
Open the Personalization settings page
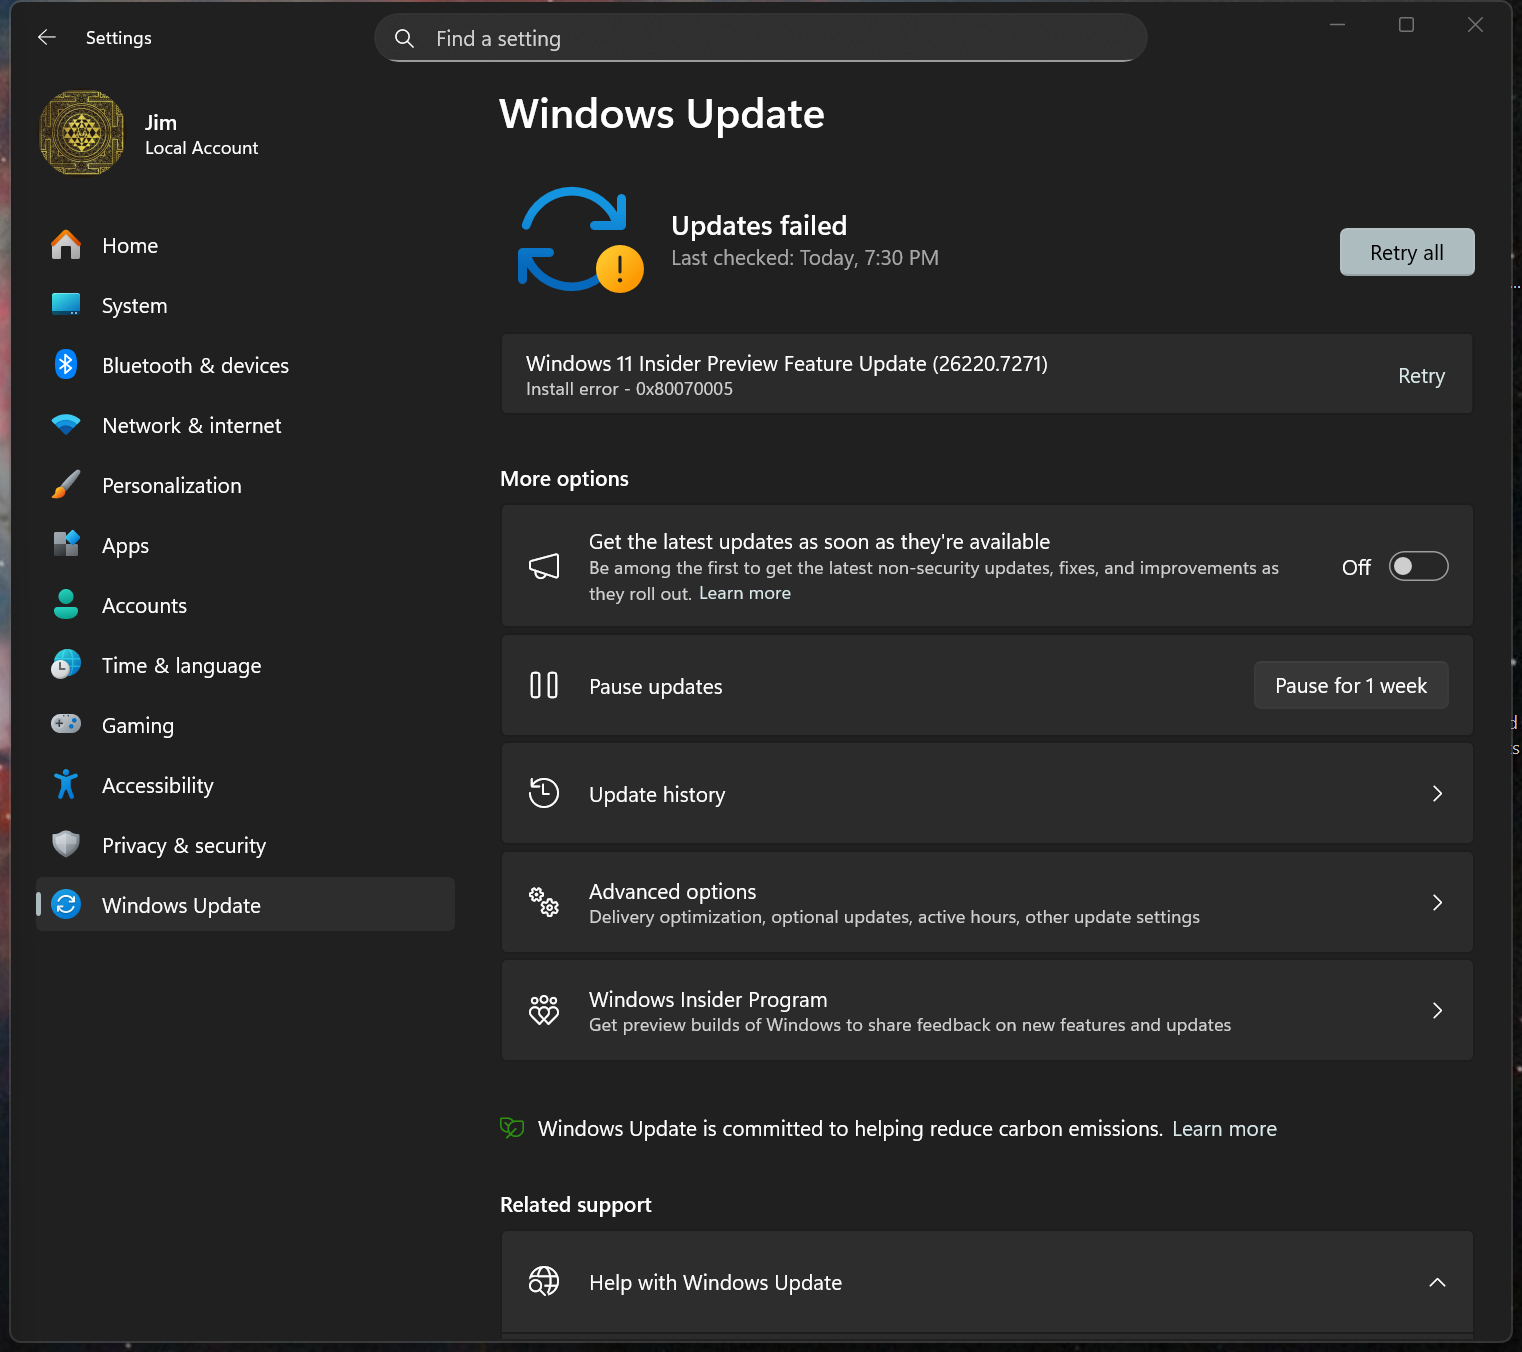point(245,485)
